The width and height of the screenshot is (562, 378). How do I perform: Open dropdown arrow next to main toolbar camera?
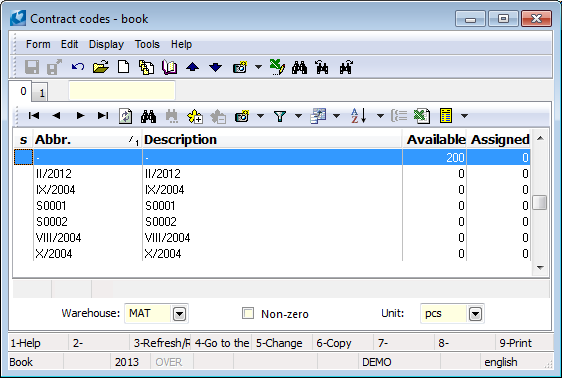[258, 67]
